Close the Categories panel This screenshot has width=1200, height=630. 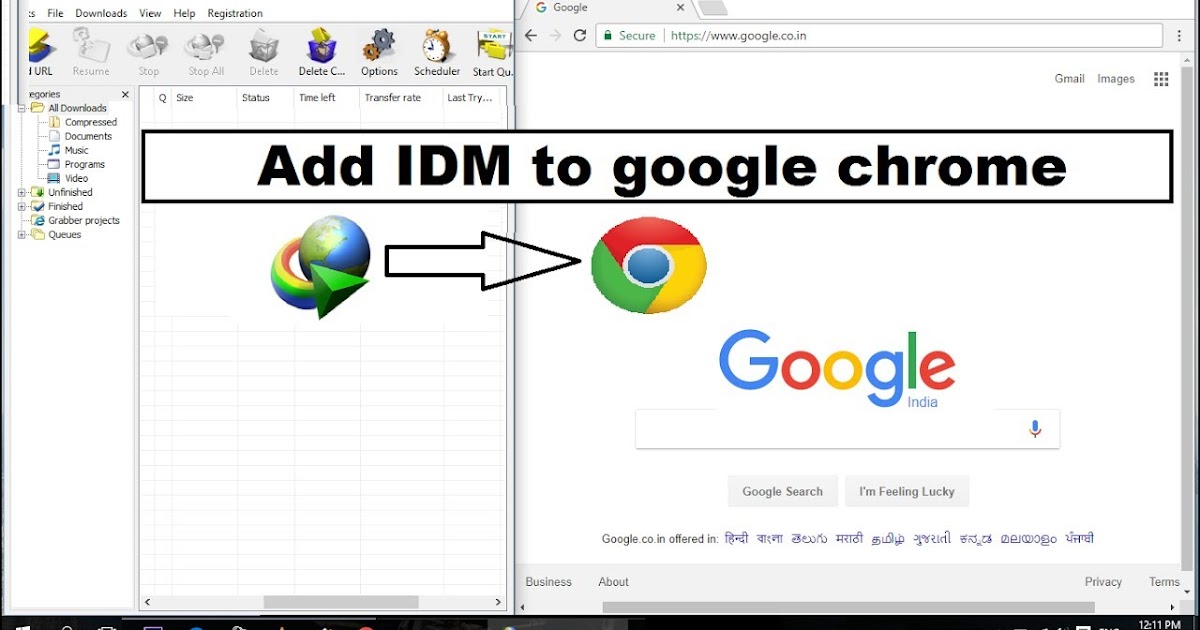coord(125,95)
